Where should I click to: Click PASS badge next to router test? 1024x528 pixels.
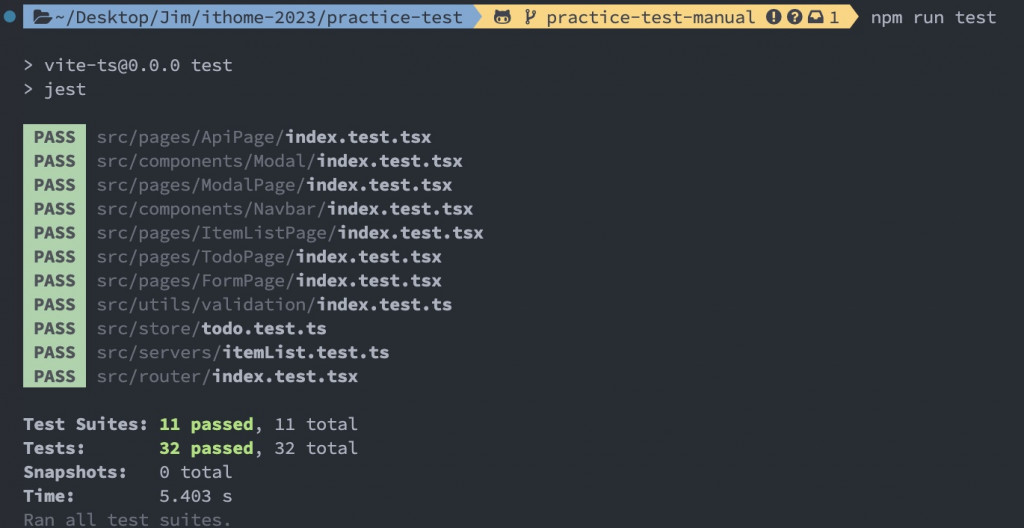click(x=54, y=376)
